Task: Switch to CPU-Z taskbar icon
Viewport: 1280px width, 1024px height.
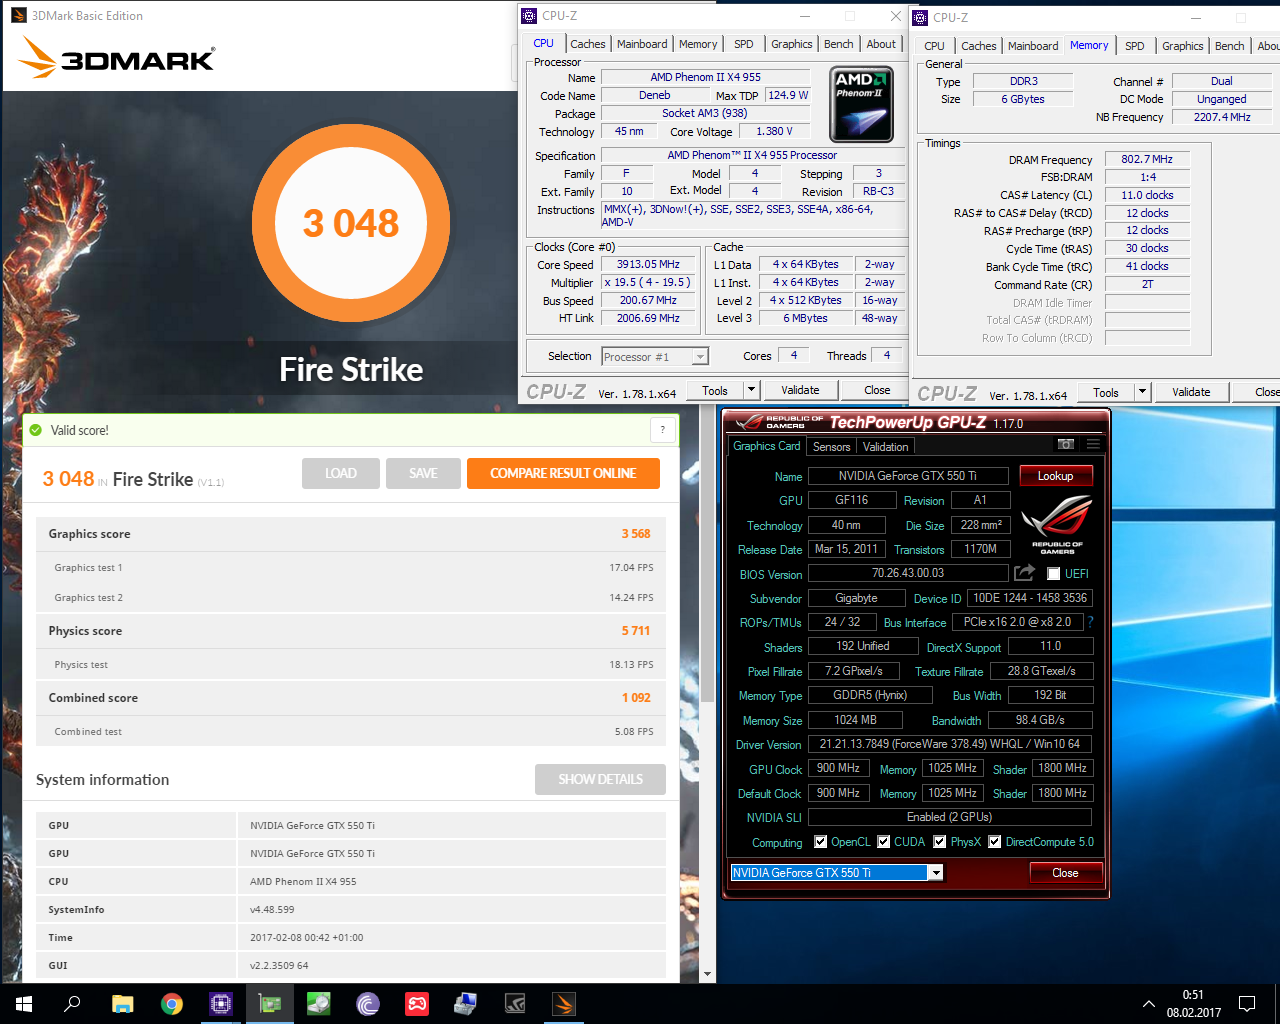Action: [x=221, y=1004]
